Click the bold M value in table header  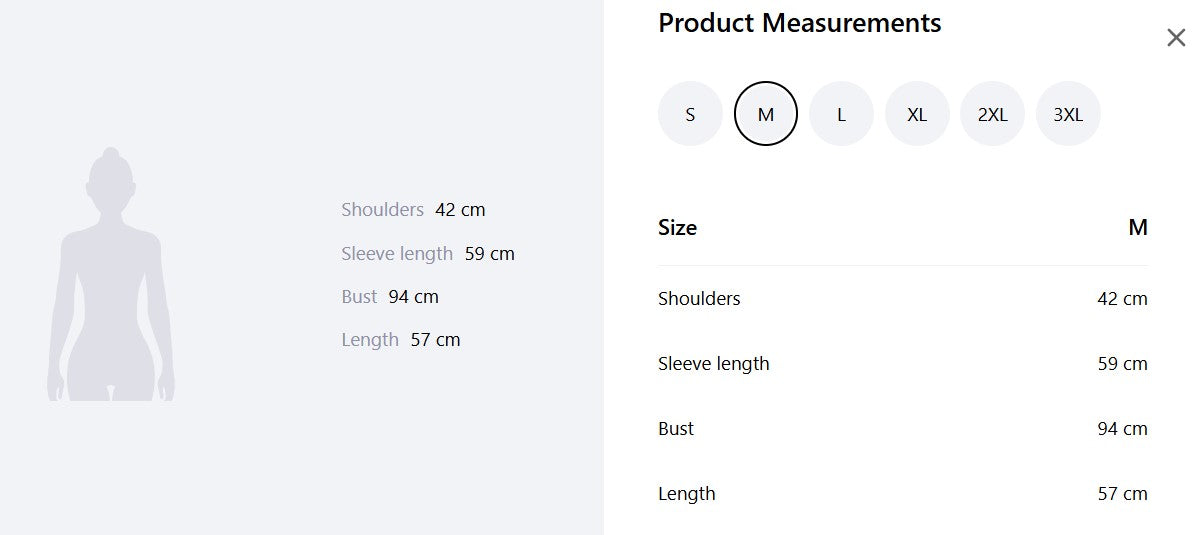(1137, 228)
